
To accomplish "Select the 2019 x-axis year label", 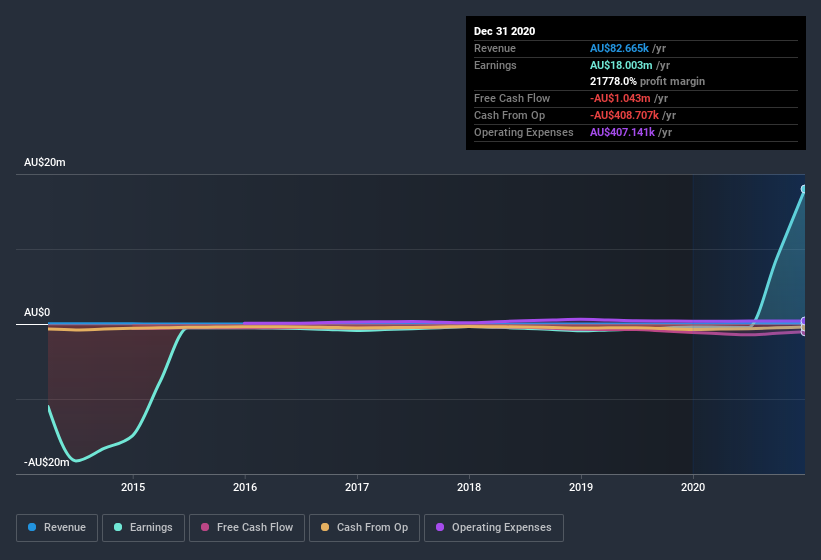I will (x=581, y=487).
